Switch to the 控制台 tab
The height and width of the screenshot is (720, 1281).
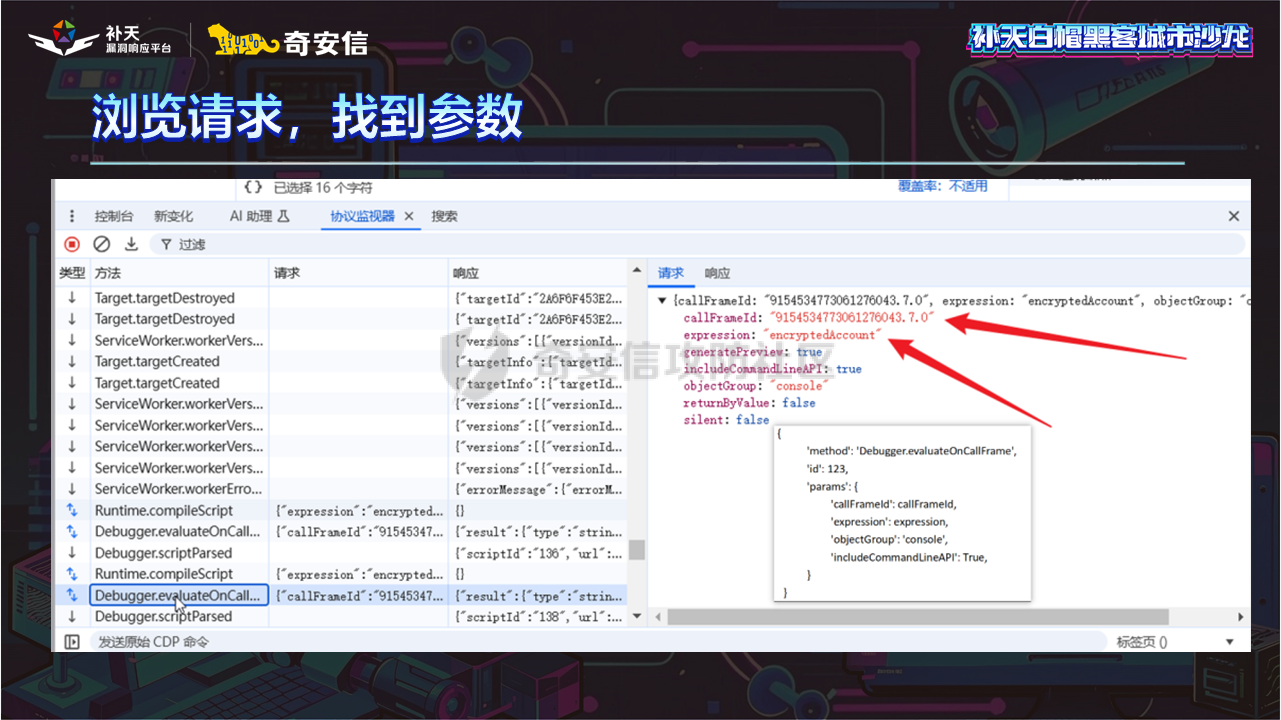114,216
